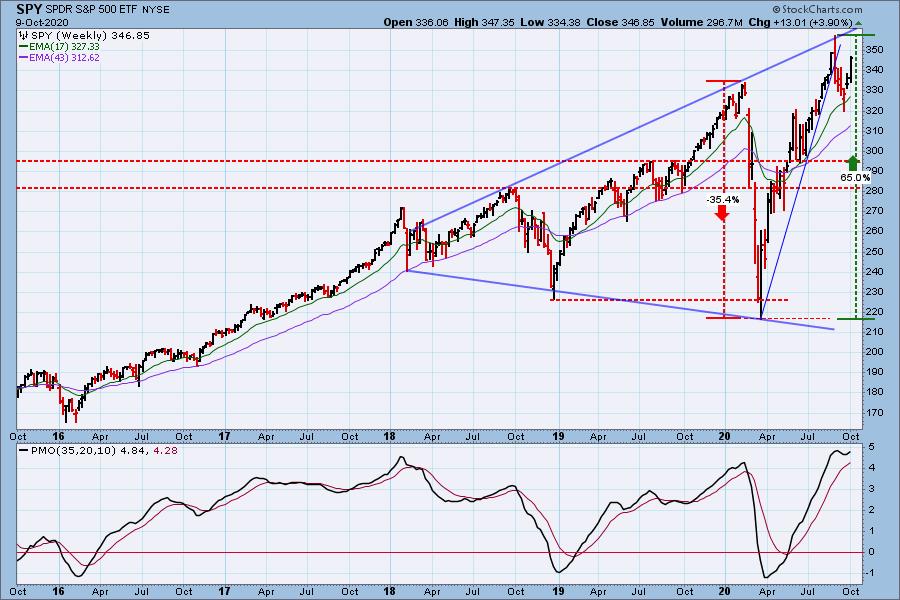Select the Volume 296.7M value
Screen dimensions: 900x600
tap(701, 22)
